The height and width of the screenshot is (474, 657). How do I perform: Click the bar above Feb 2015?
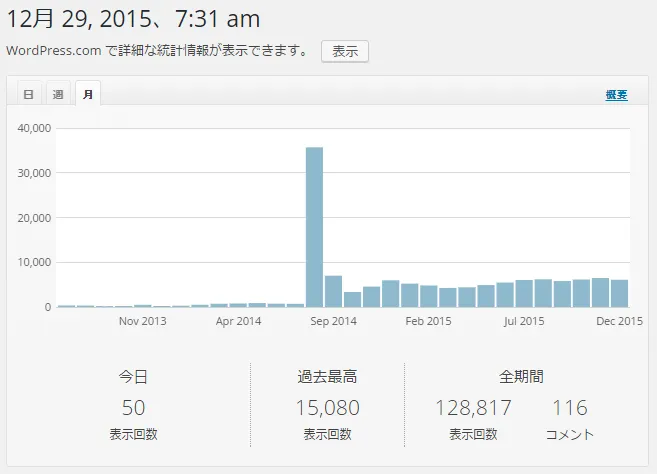(428, 296)
